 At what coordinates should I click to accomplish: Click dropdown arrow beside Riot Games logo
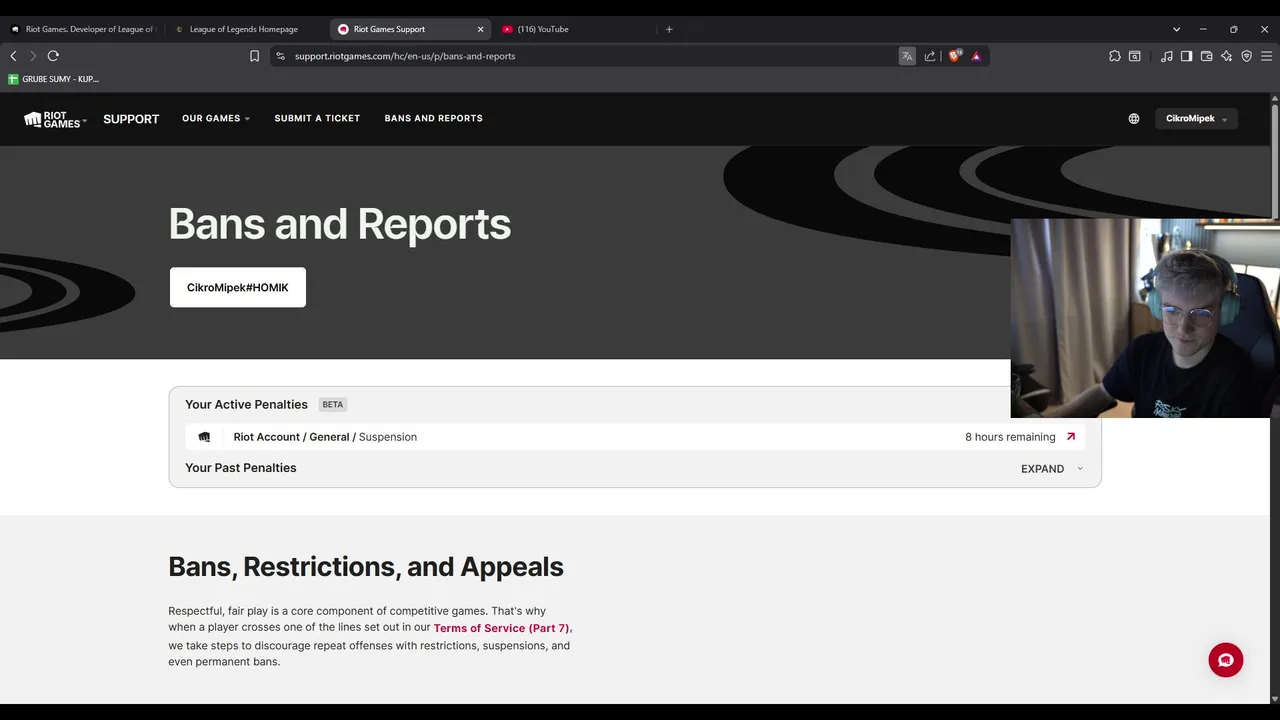tap(84, 121)
